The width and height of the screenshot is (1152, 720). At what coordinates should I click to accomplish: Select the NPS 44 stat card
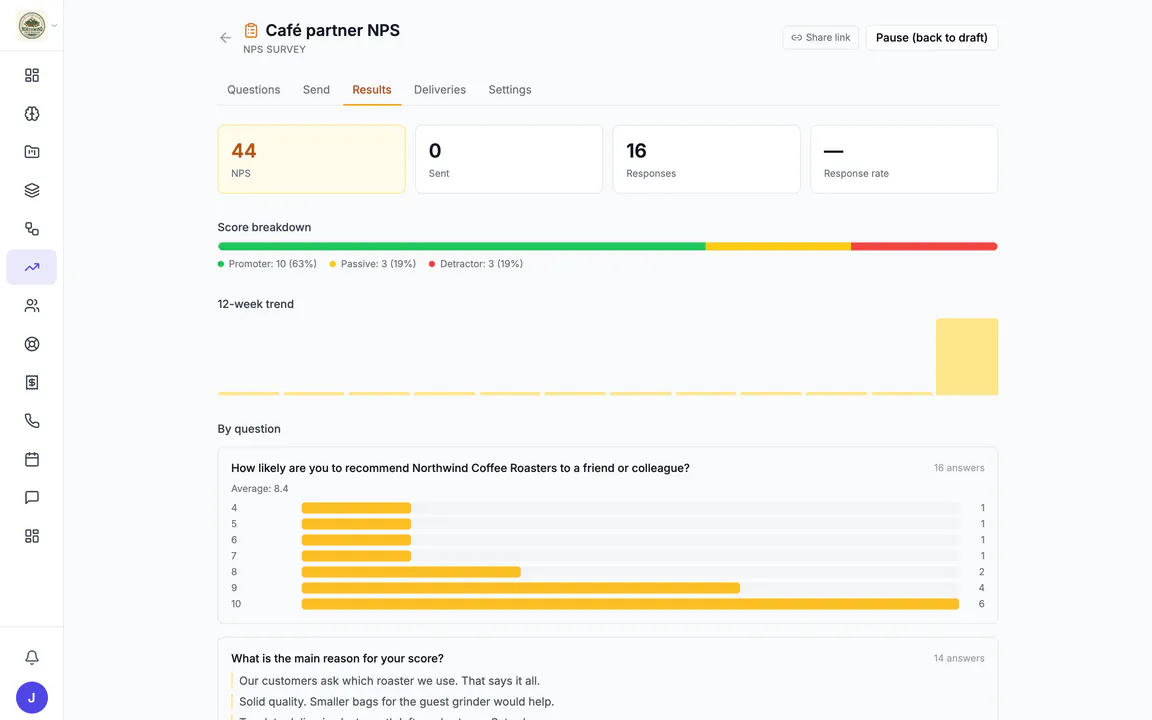[312, 159]
